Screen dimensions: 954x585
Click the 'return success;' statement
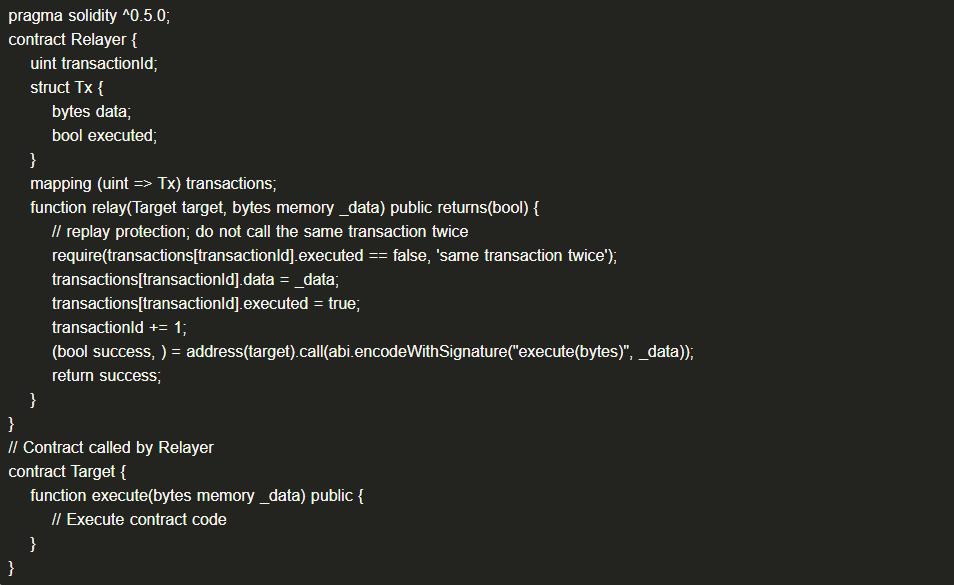click(106, 376)
